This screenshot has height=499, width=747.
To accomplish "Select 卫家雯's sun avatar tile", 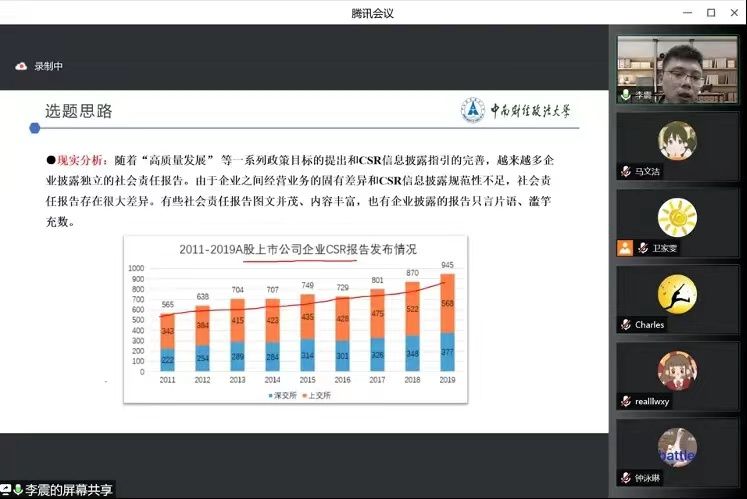I will tap(677, 217).
